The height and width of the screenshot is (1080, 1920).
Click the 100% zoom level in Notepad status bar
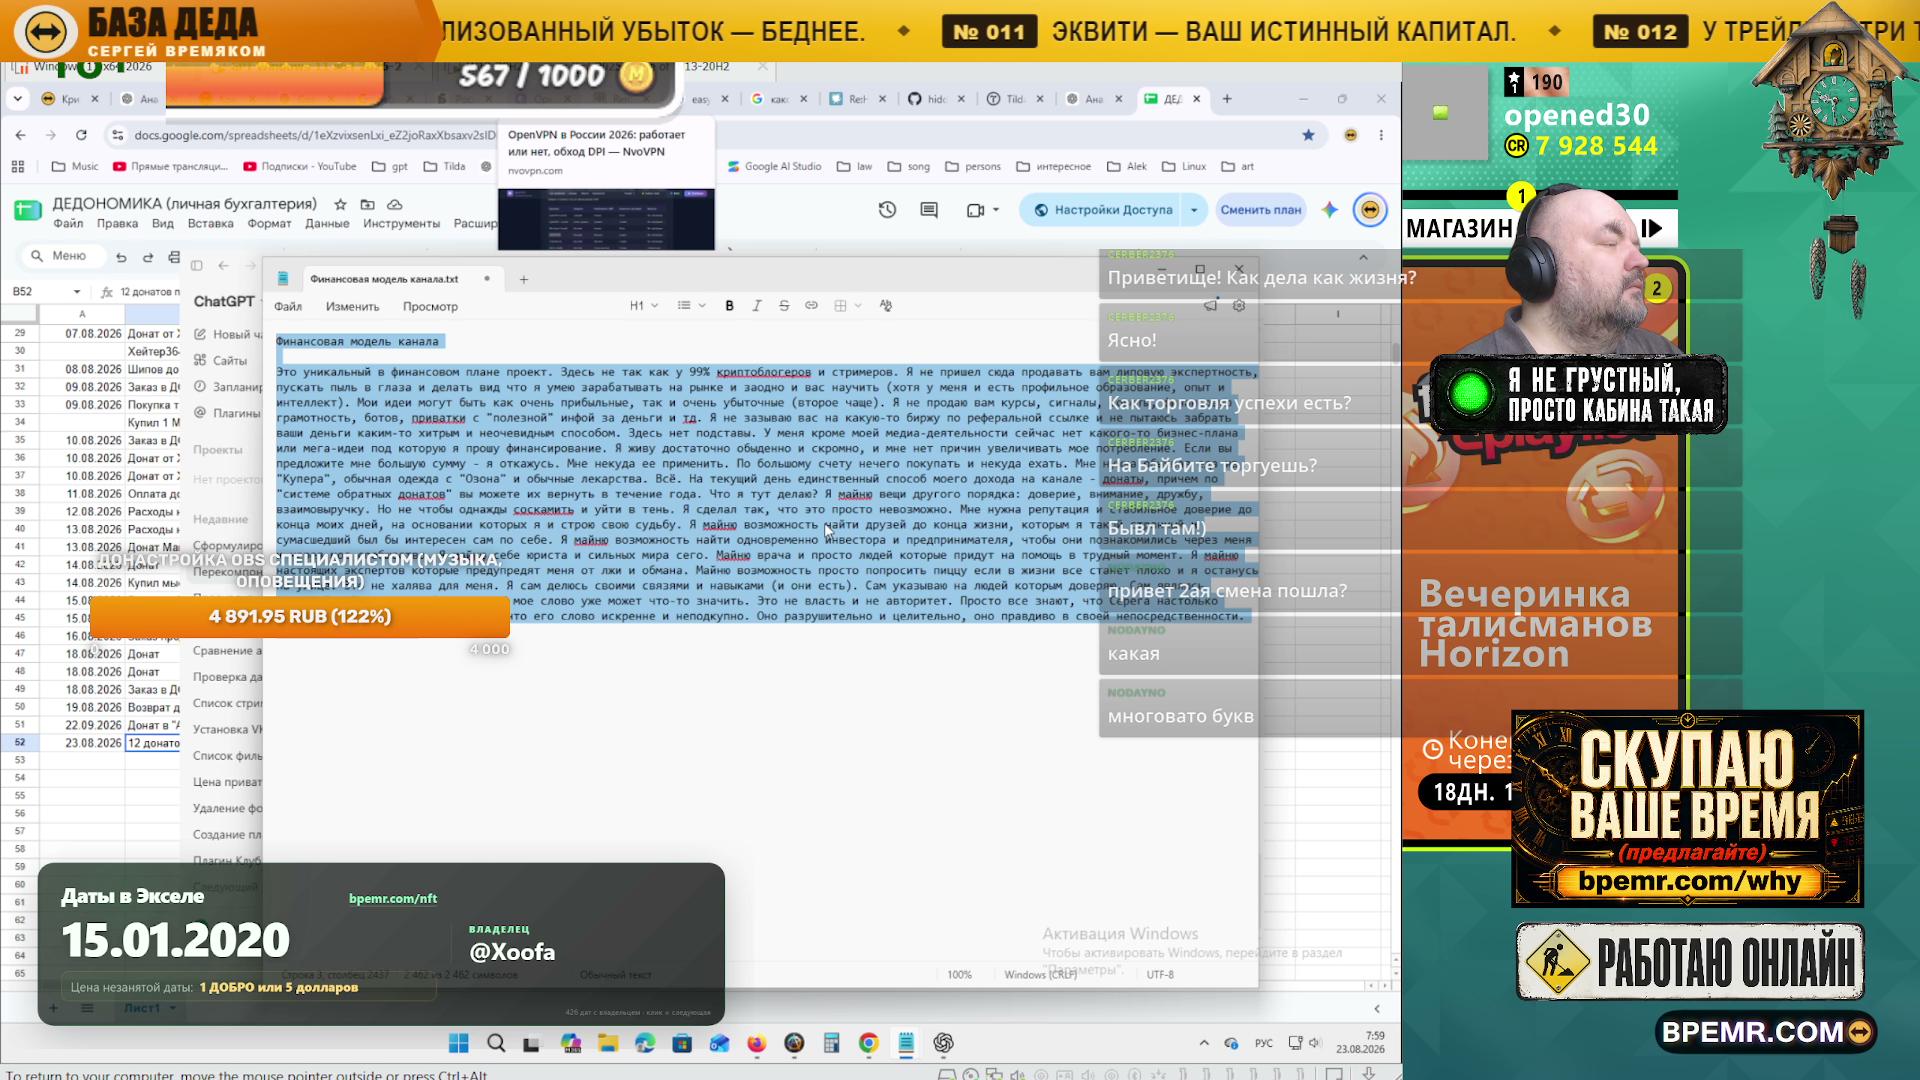pos(960,975)
